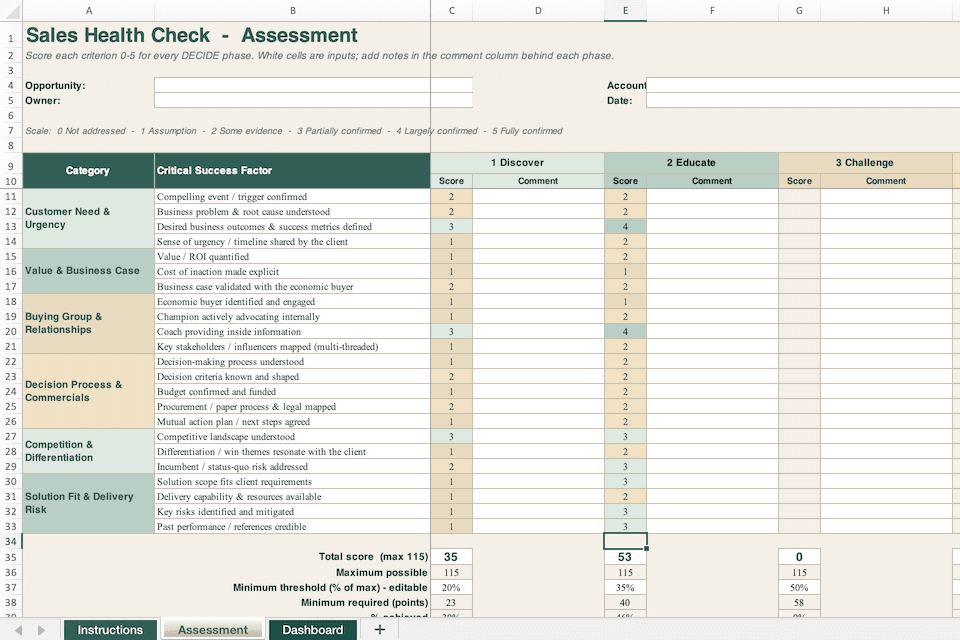The image size is (960, 640).
Task: Select 'Customer Need & Urgency' category cell
Action: [88, 218]
